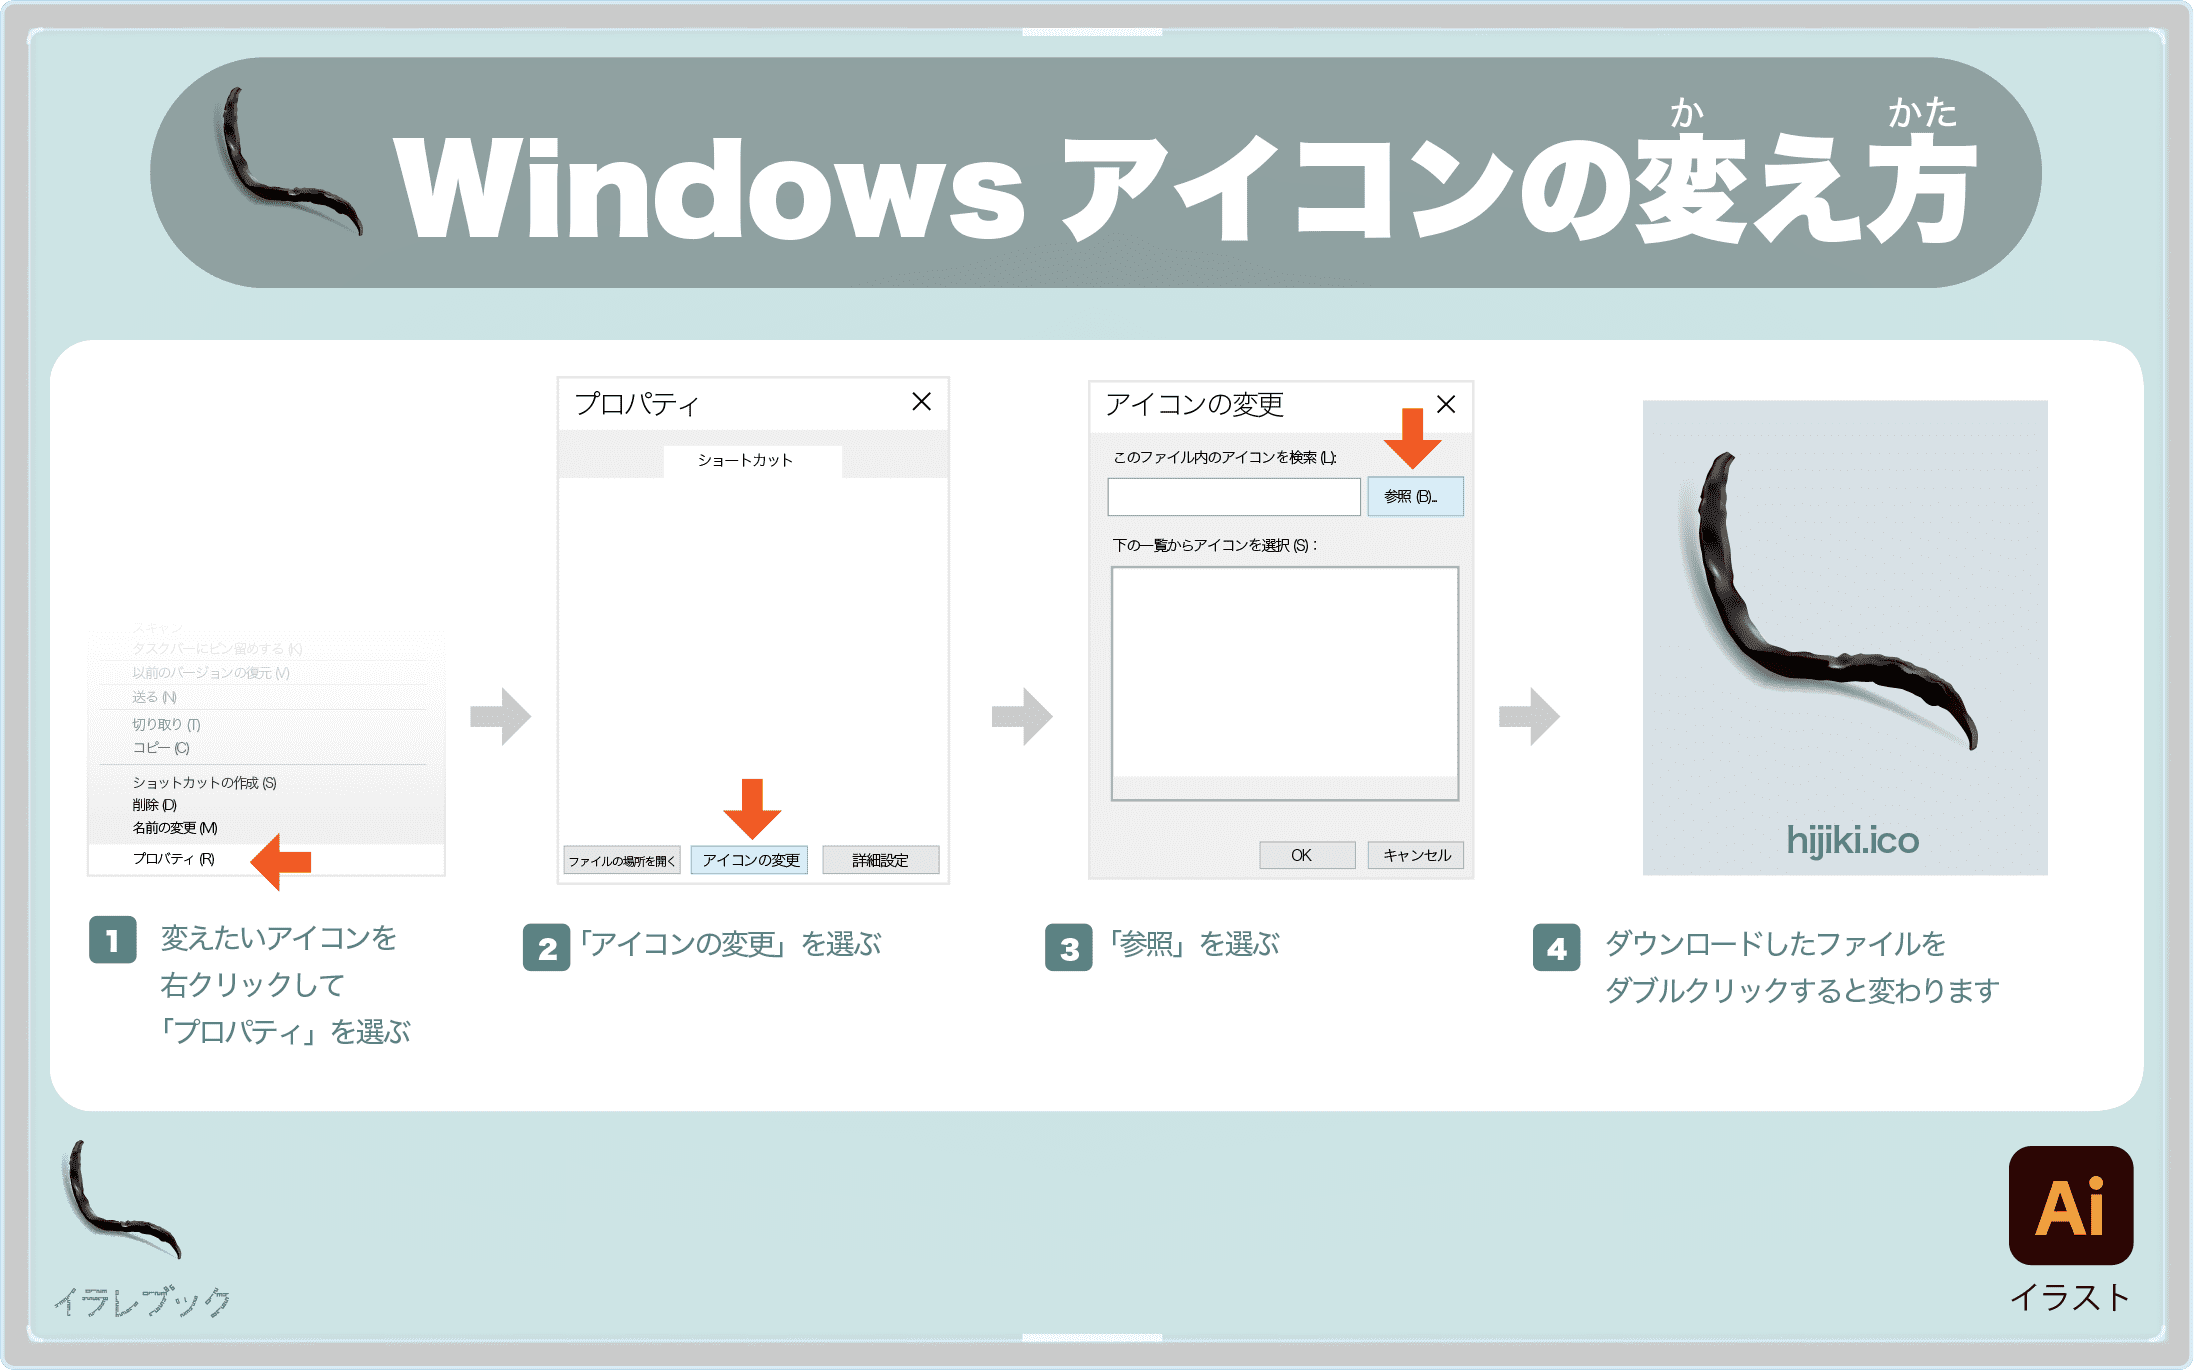
Task: Click the ショートカット tab
Action: (748, 451)
